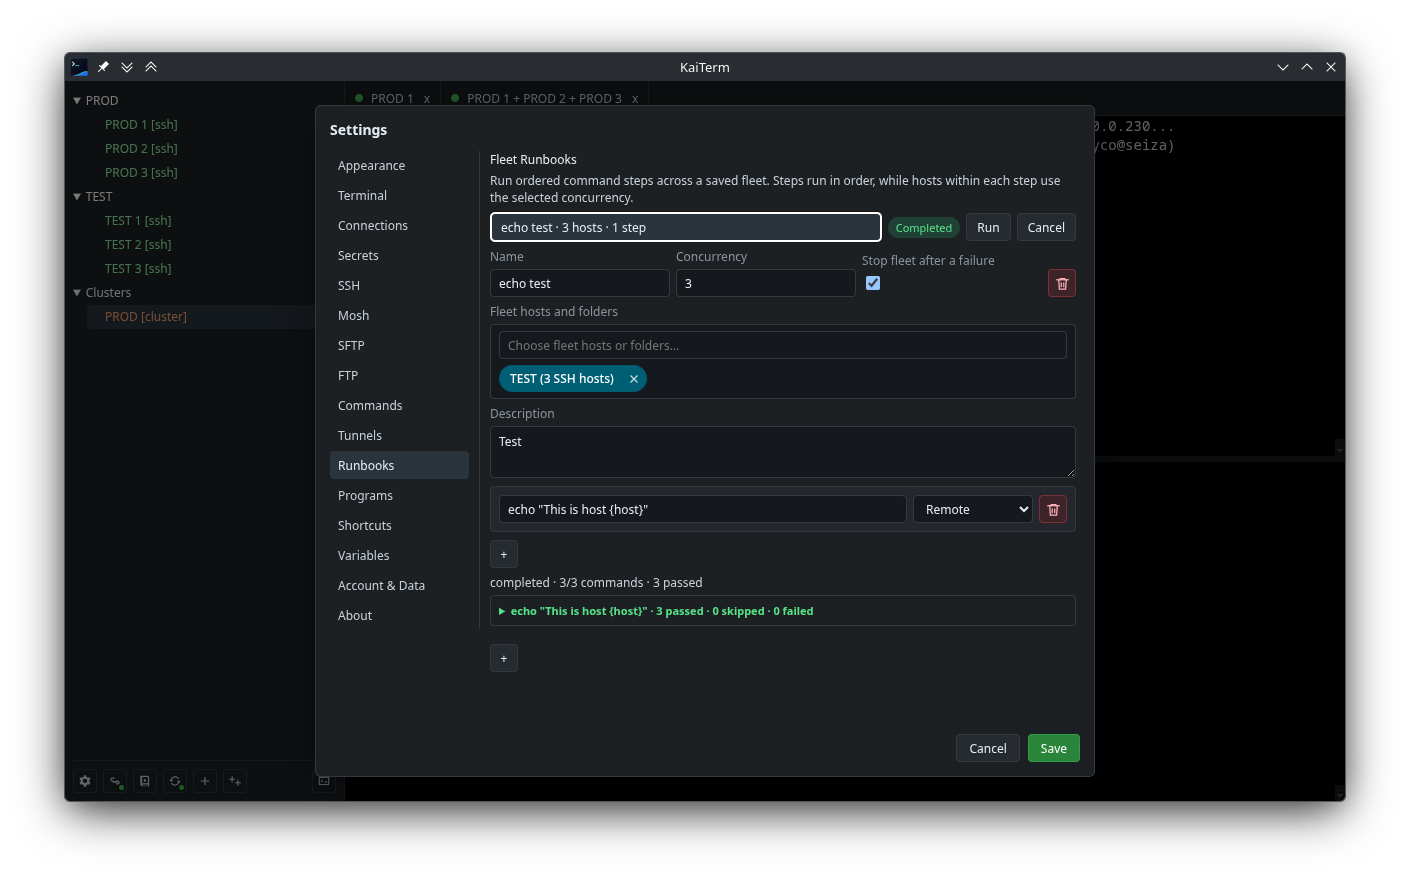Open the FTP settings section
Screen dimensions: 1410x878
pos(399,376)
